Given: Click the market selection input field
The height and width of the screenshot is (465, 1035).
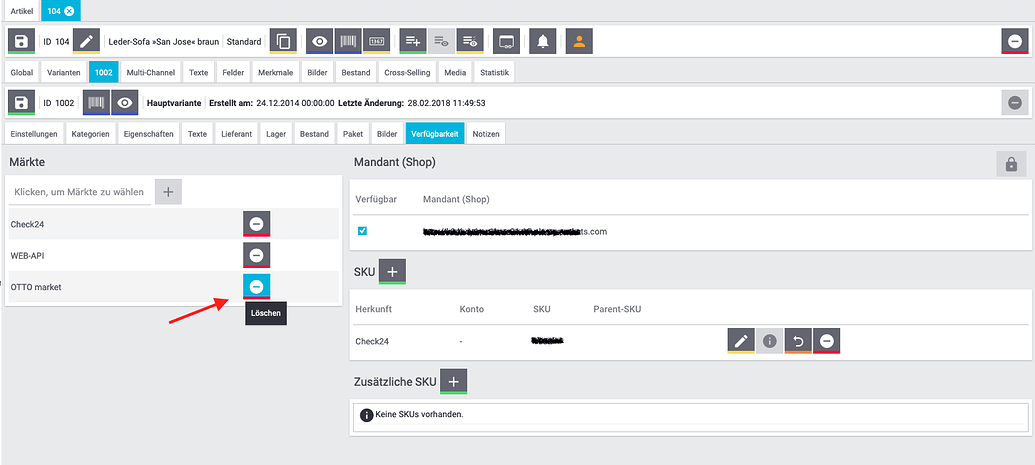Looking at the screenshot, I should (80, 192).
